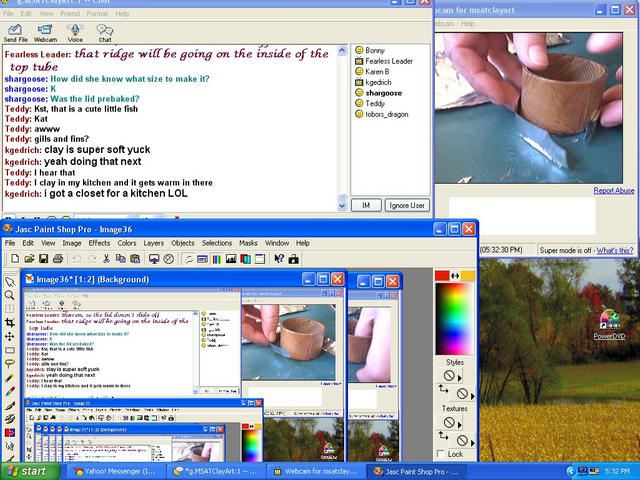Select the Zoom magnifier tool
This screenshot has width=640, height=480.
10,295
